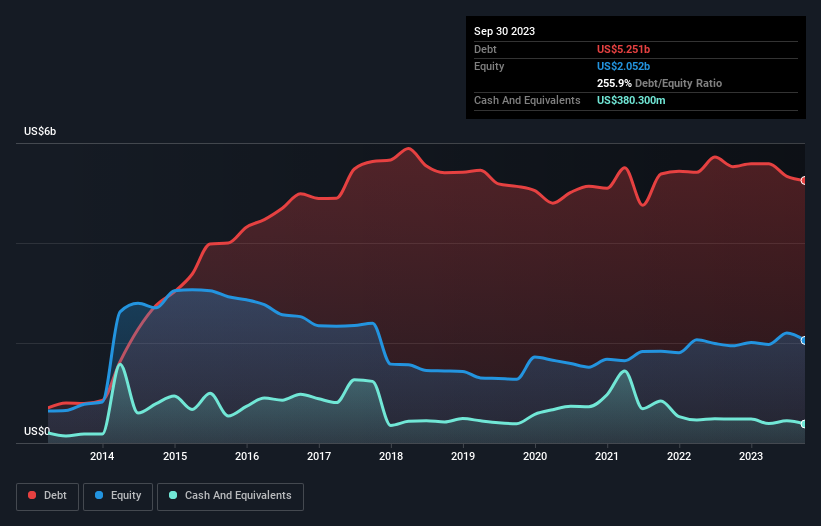This screenshot has height=526, width=821.
Task: Select the Debt endpoint marker on chart
Action: (x=804, y=181)
